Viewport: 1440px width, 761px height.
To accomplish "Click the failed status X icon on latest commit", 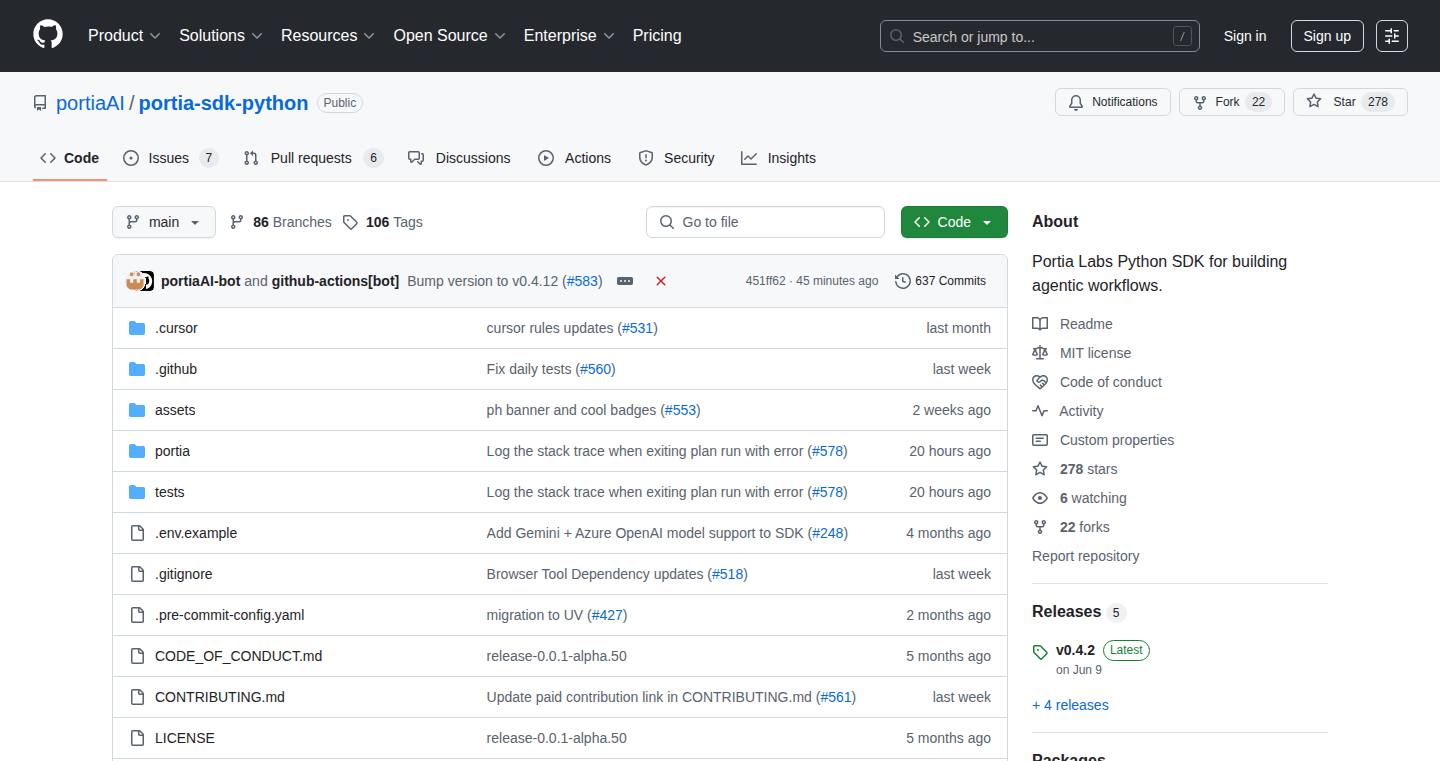I will pyautogui.click(x=661, y=281).
